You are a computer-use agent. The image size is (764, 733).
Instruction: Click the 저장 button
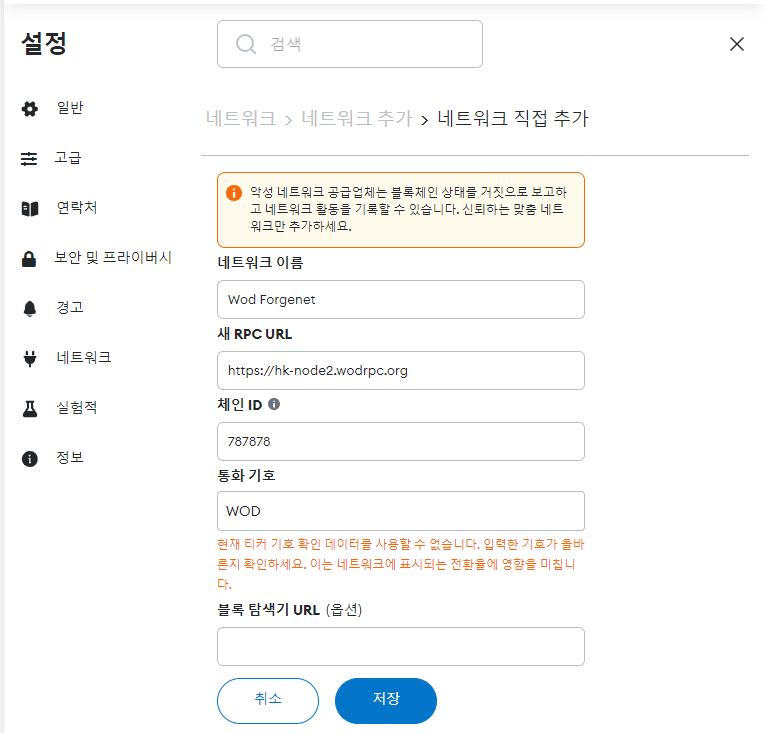(386, 700)
